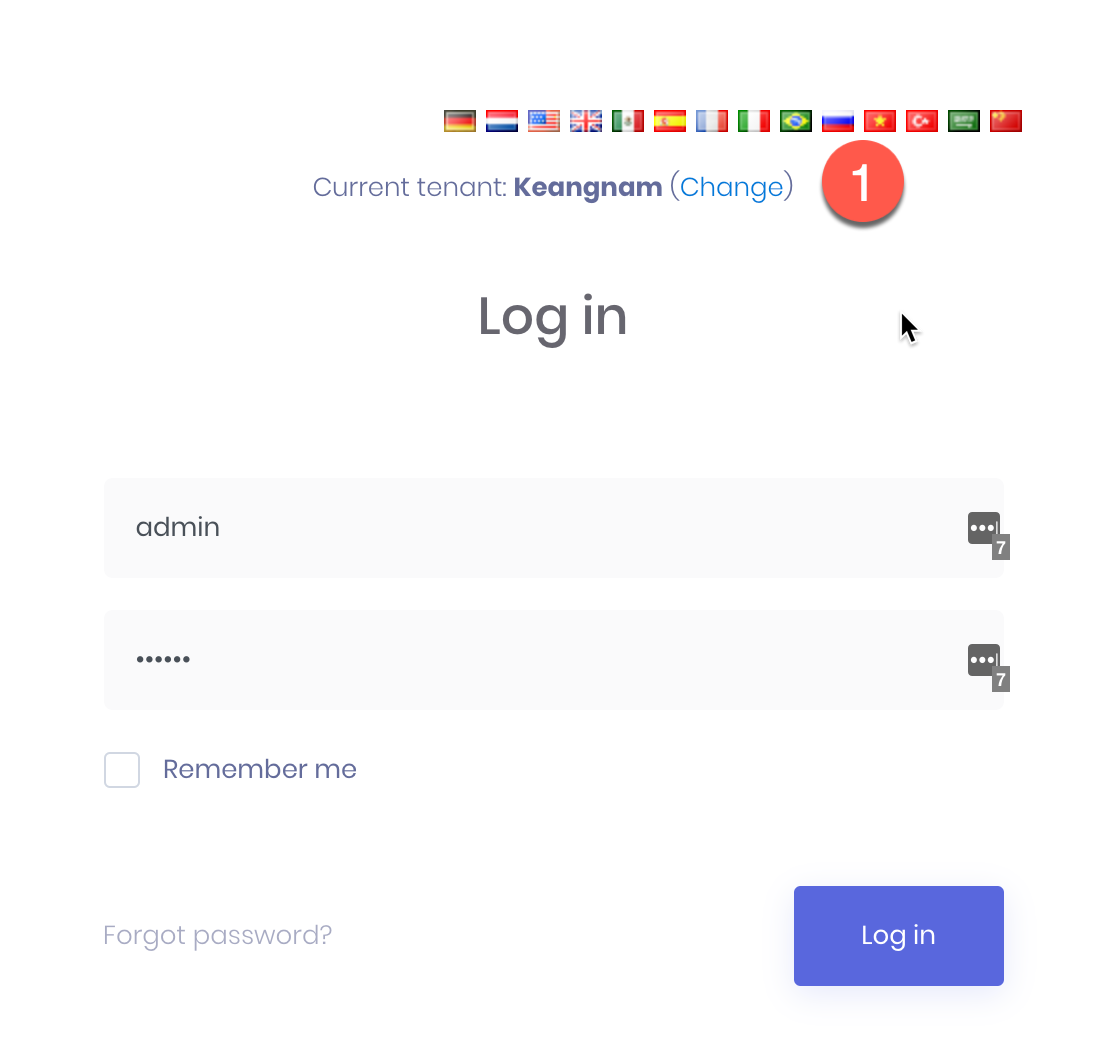Viewport: 1110px width, 1052px height.
Task: Choose the Turkish flag language
Action: [x=922, y=121]
